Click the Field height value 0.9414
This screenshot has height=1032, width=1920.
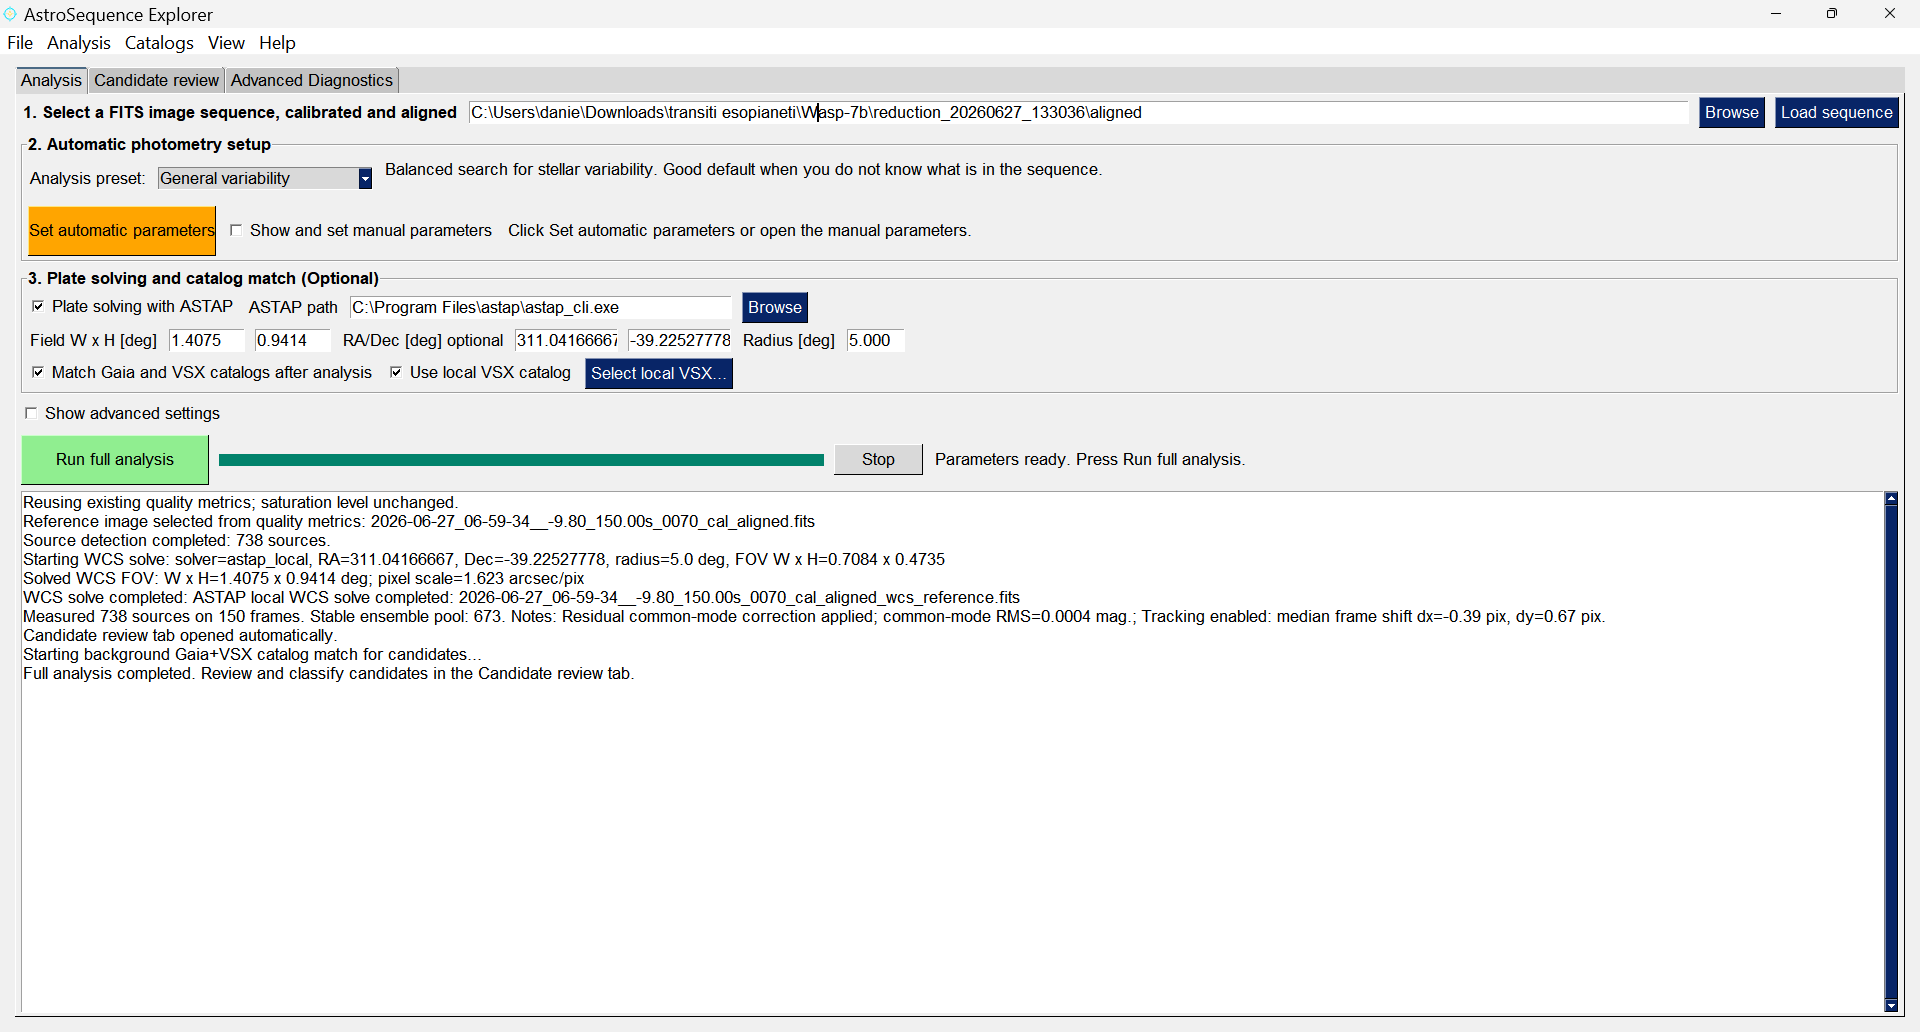pyautogui.click(x=293, y=340)
